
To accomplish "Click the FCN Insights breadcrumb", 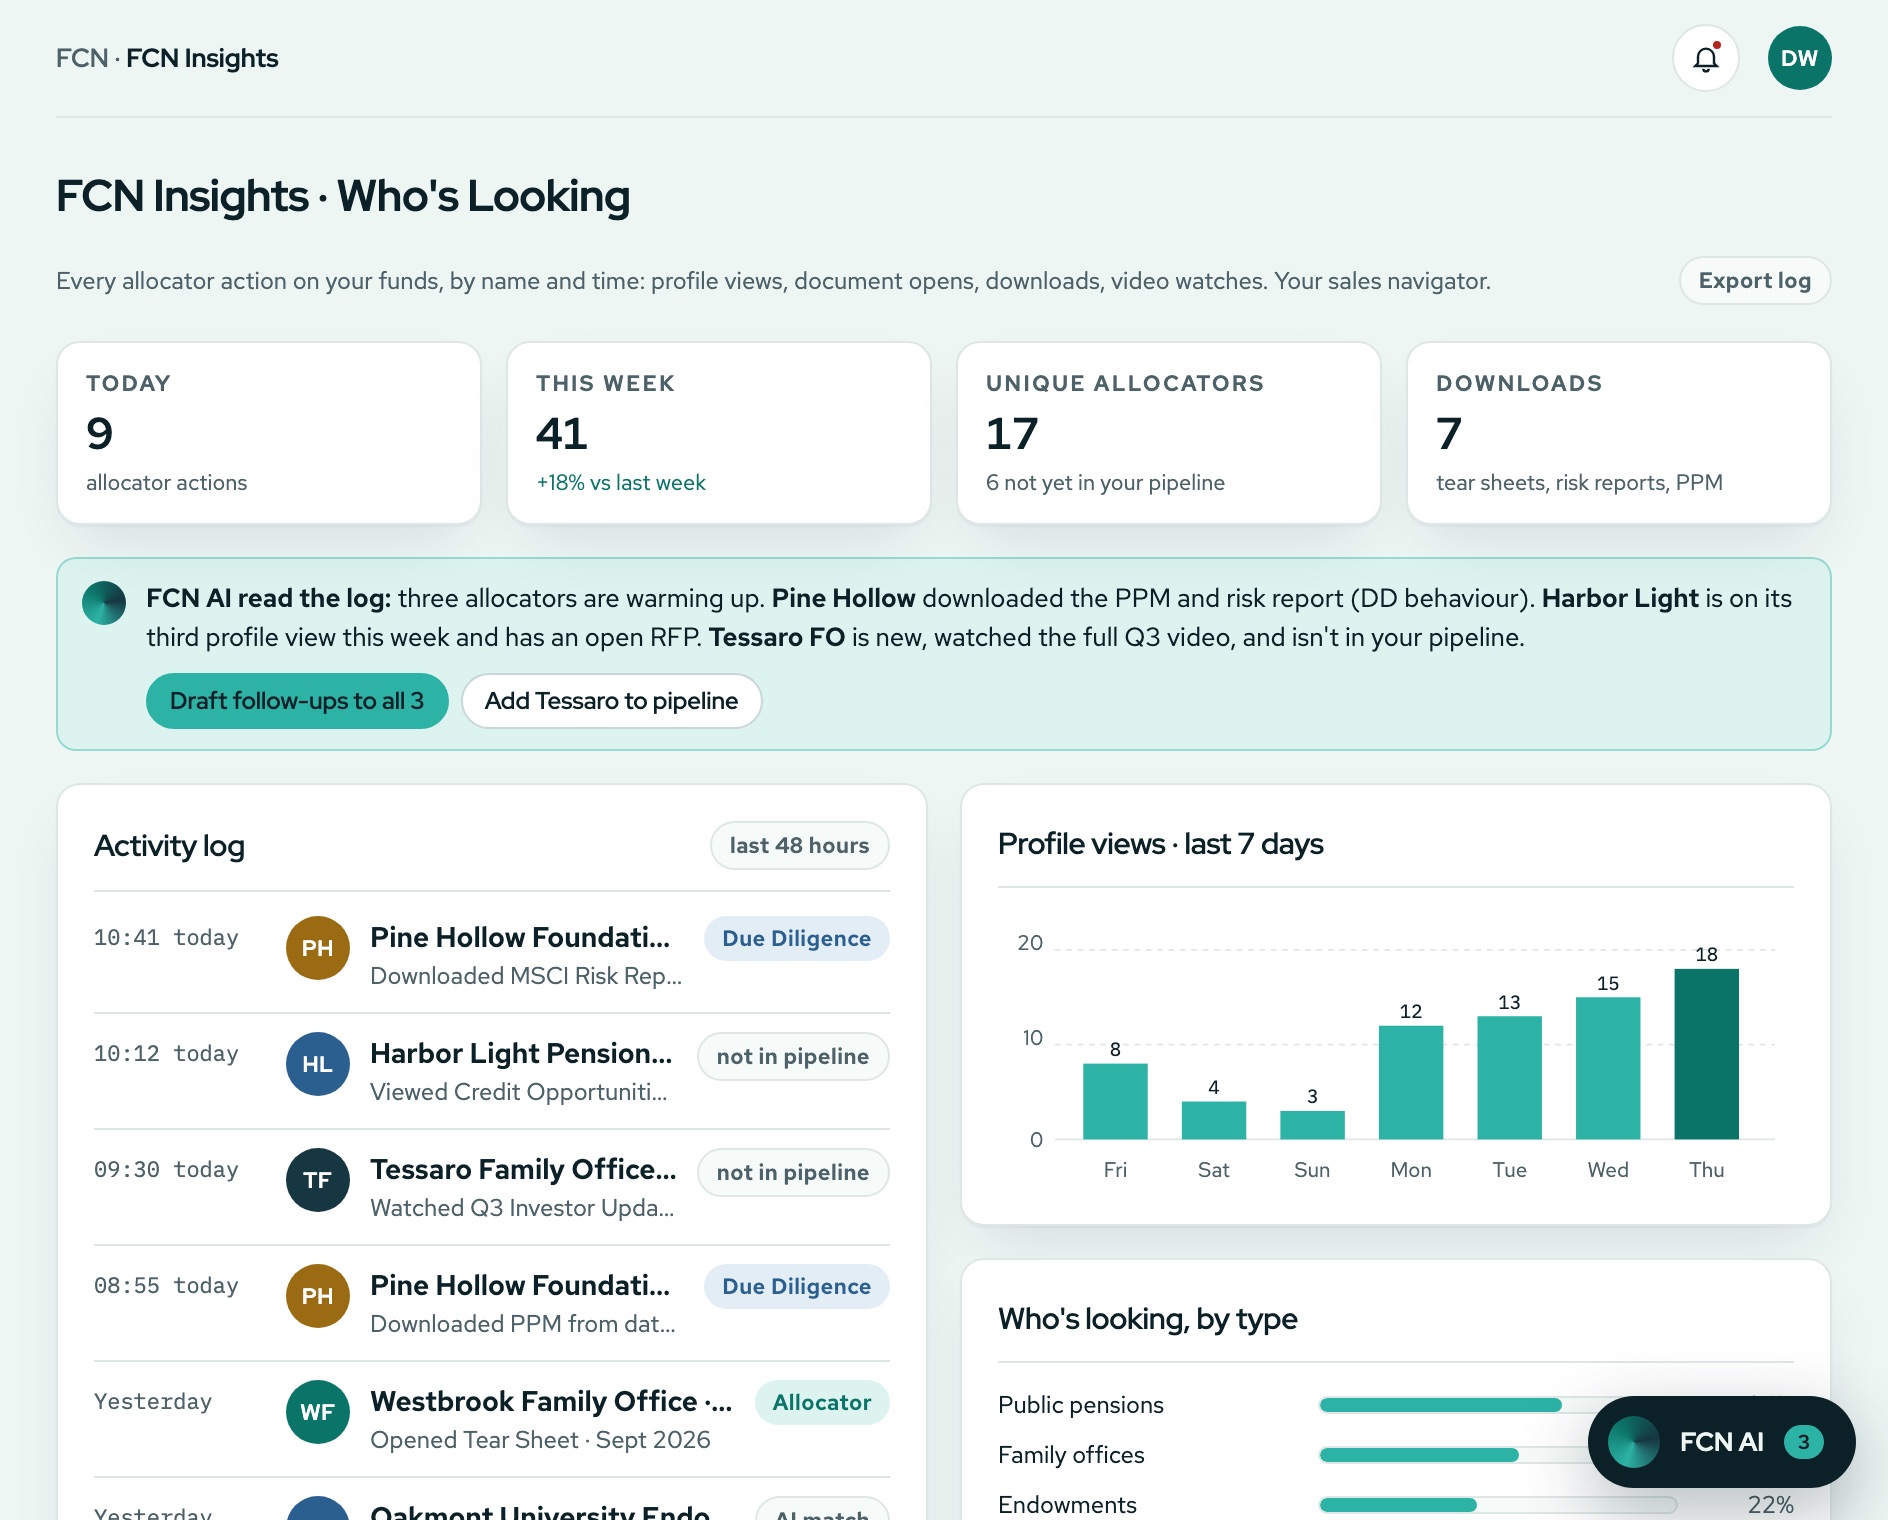I will tap(202, 58).
